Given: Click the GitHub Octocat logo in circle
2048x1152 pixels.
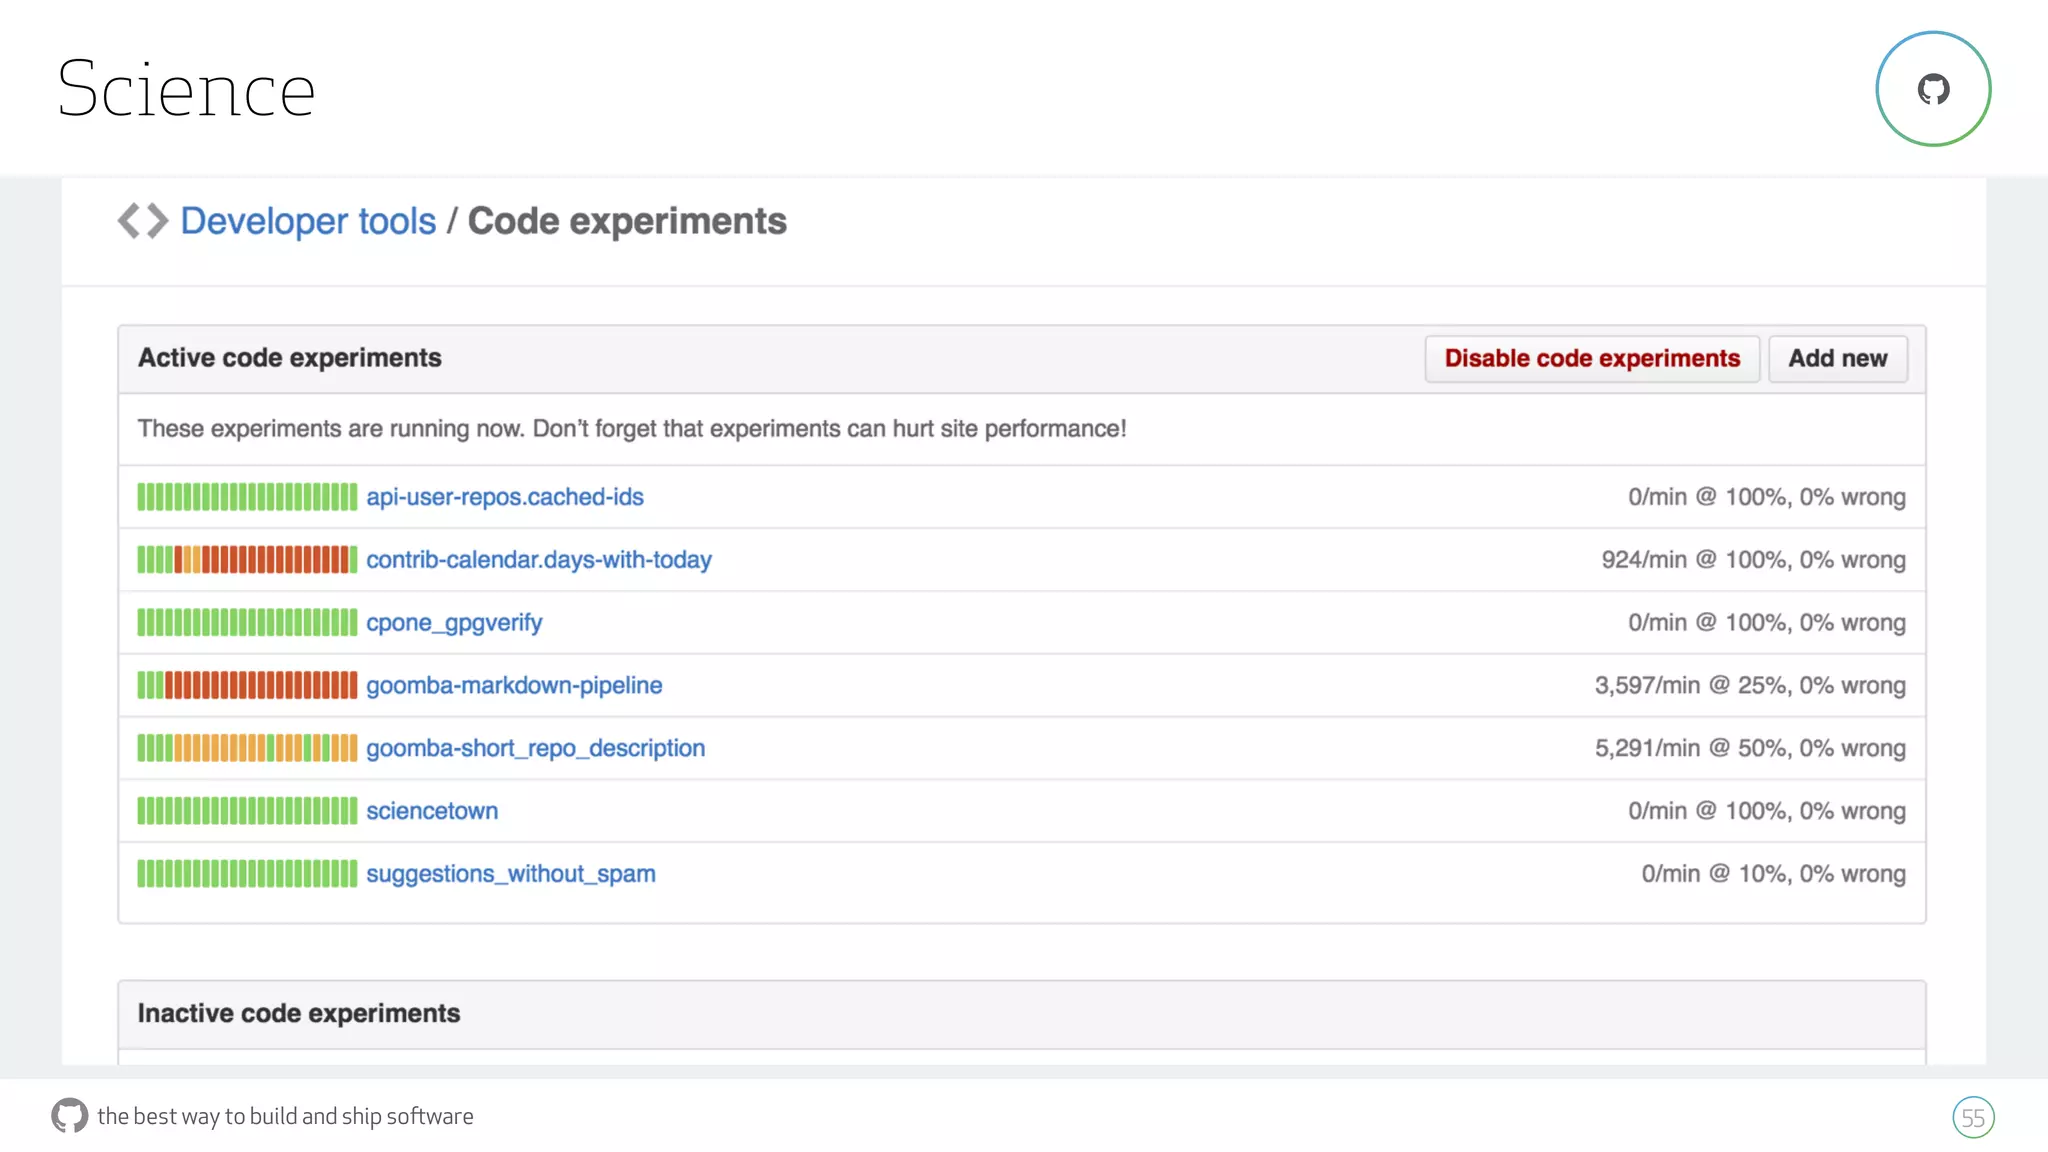Looking at the screenshot, I should 1933,89.
